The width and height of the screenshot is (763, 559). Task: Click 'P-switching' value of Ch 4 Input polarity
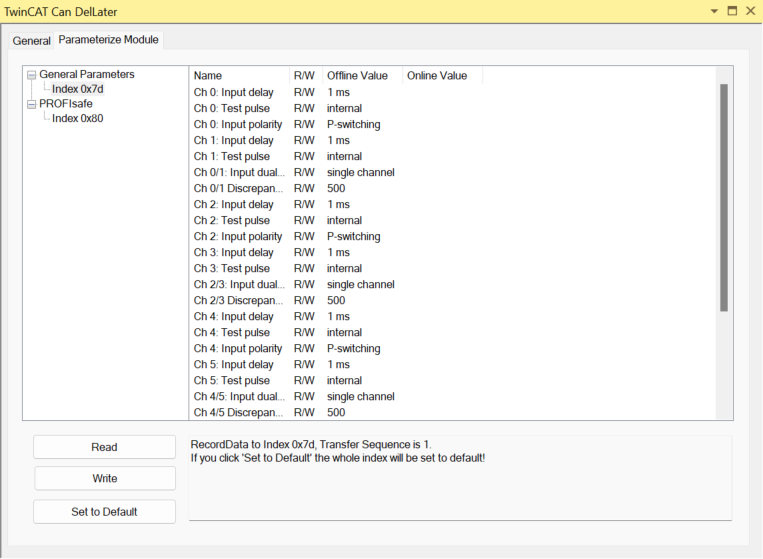tap(353, 349)
